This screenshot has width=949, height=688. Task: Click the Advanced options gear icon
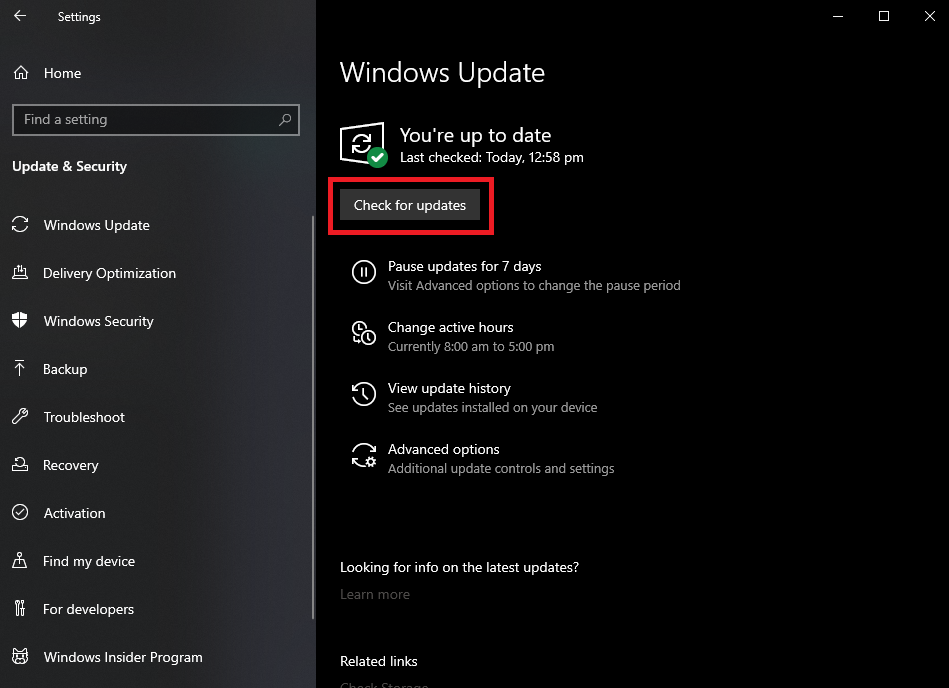tap(364, 456)
